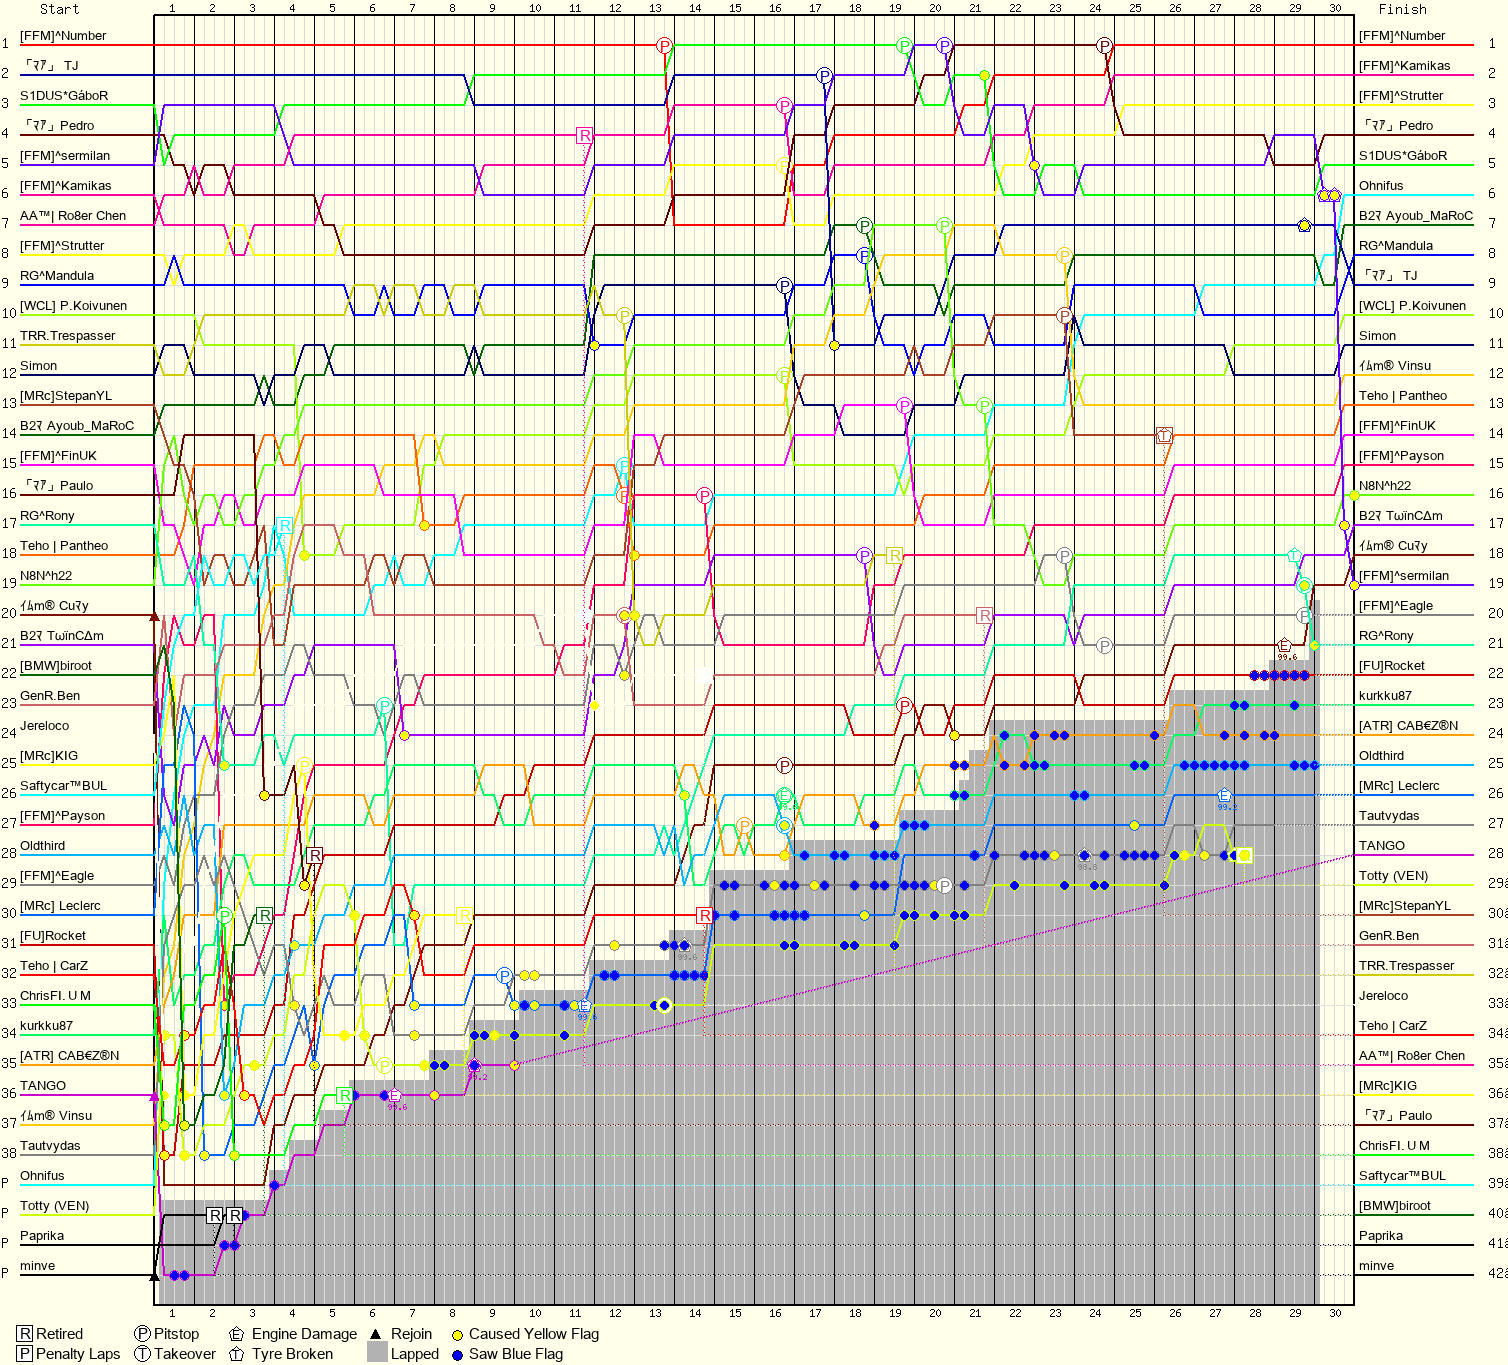Click the red Retired marker on lap 14, row 30
Screen dimensions: 1508x1365
704,915
